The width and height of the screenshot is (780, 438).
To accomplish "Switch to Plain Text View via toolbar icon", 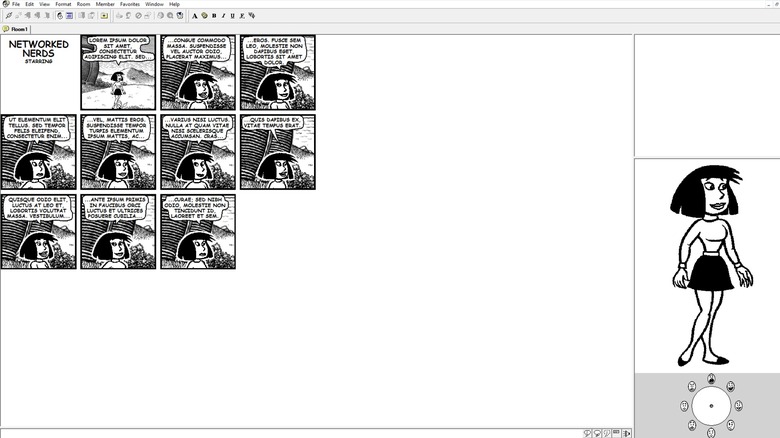I will click(69, 16).
